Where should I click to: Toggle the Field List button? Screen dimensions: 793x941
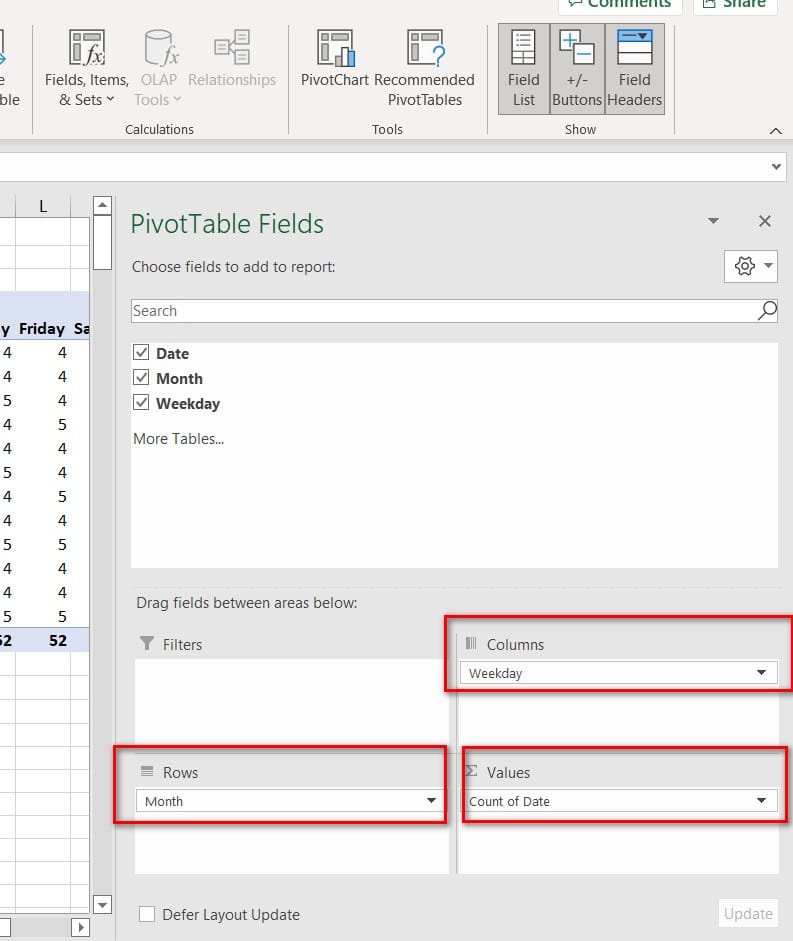[523, 69]
